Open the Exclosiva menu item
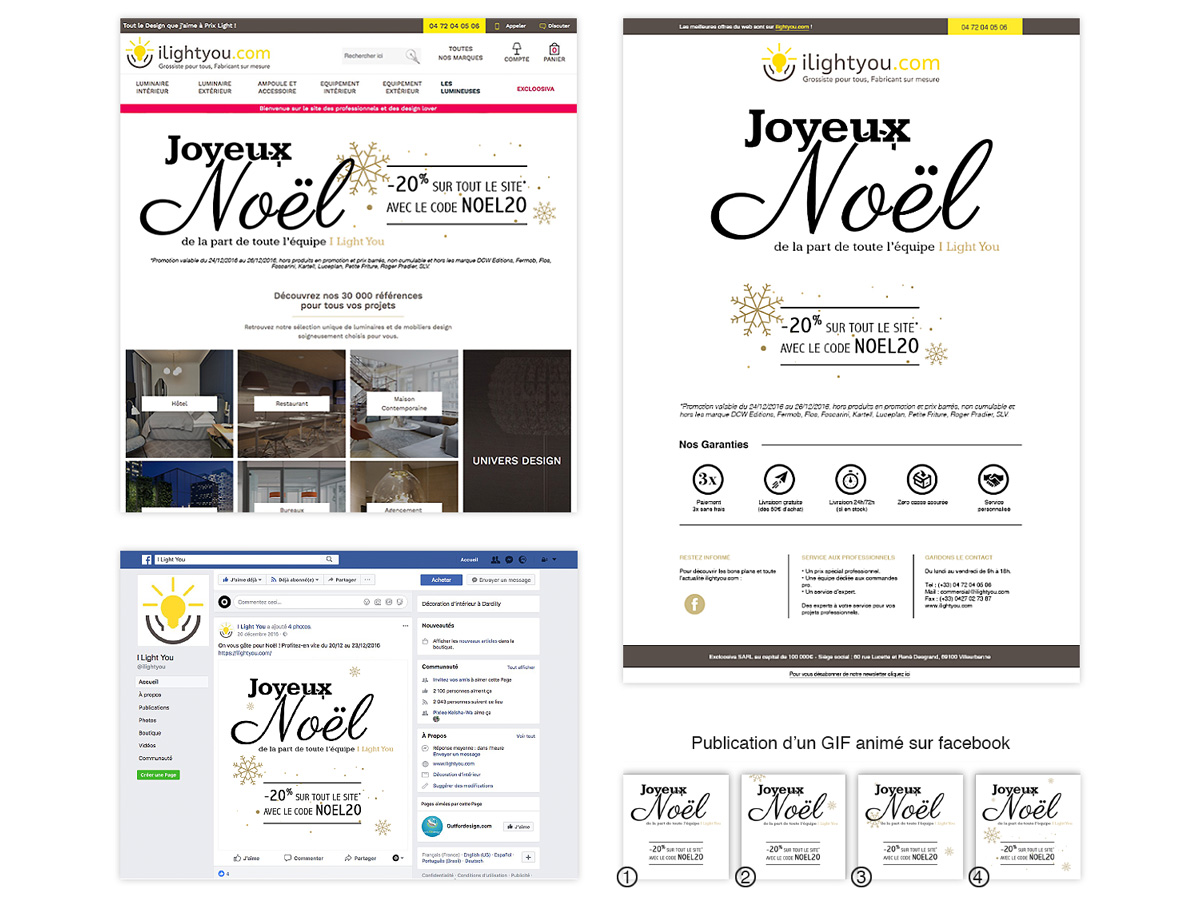The height and width of the screenshot is (900, 1200). [x=536, y=88]
